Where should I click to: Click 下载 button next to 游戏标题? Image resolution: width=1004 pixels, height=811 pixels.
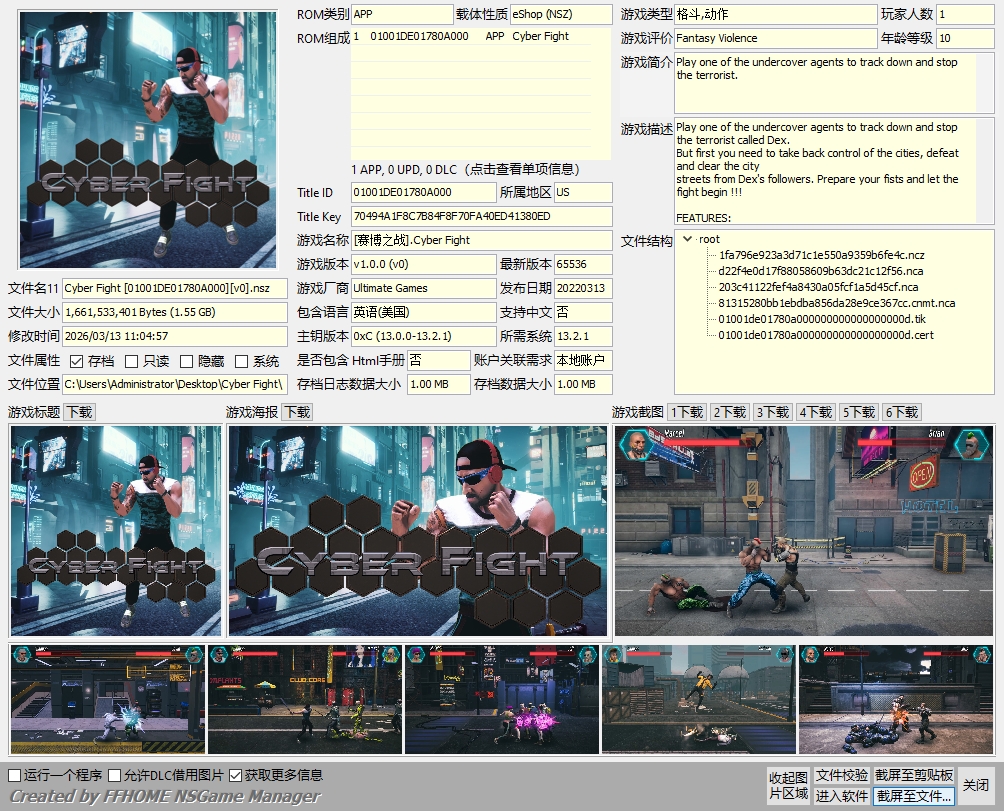pyautogui.click(x=79, y=412)
